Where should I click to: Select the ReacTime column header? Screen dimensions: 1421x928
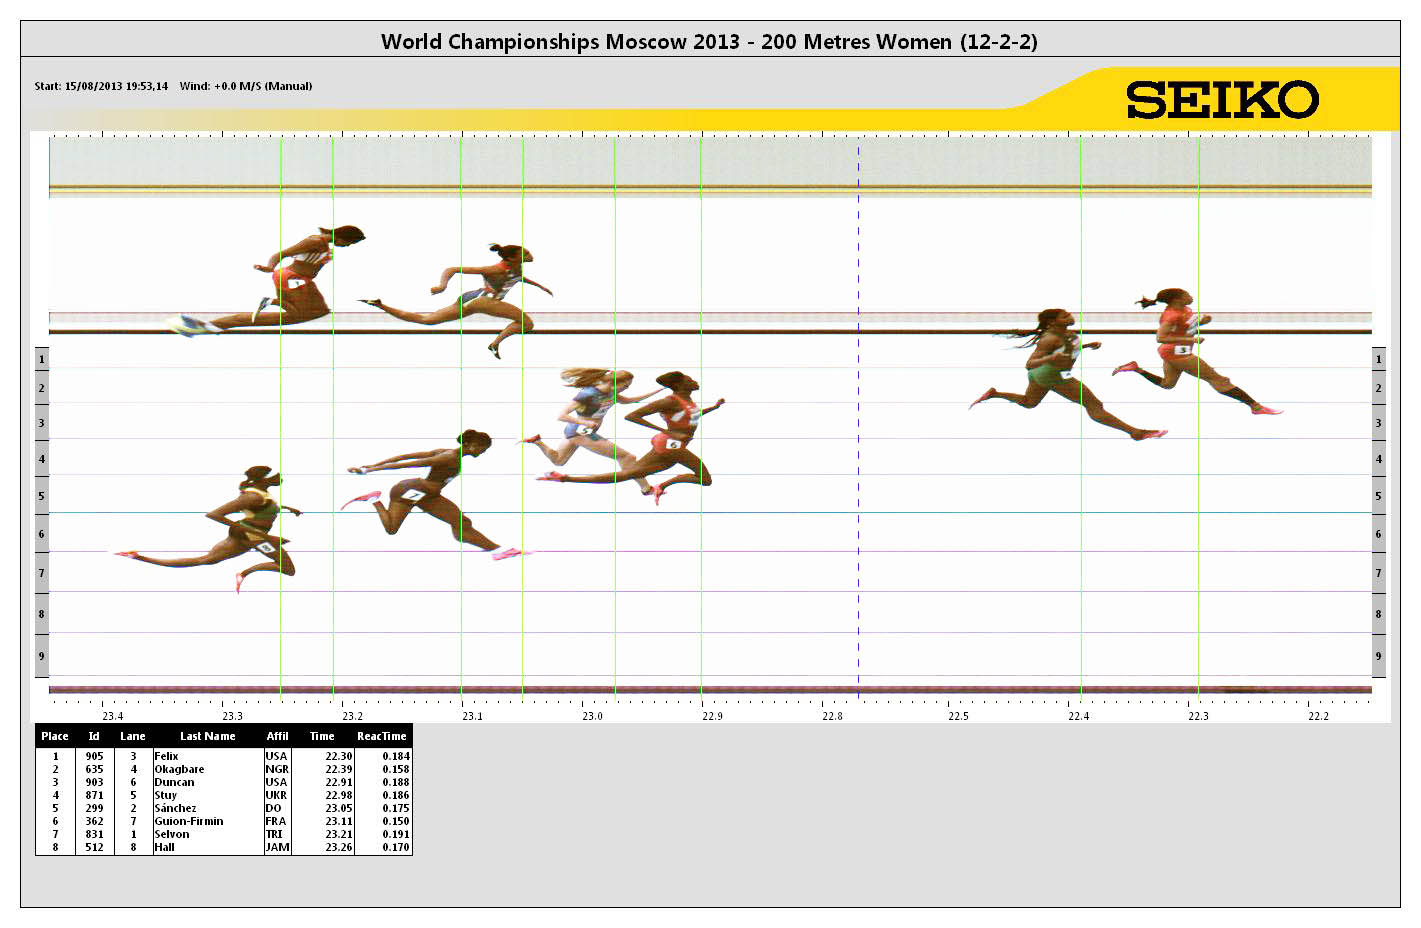click(x=382, y=736)
